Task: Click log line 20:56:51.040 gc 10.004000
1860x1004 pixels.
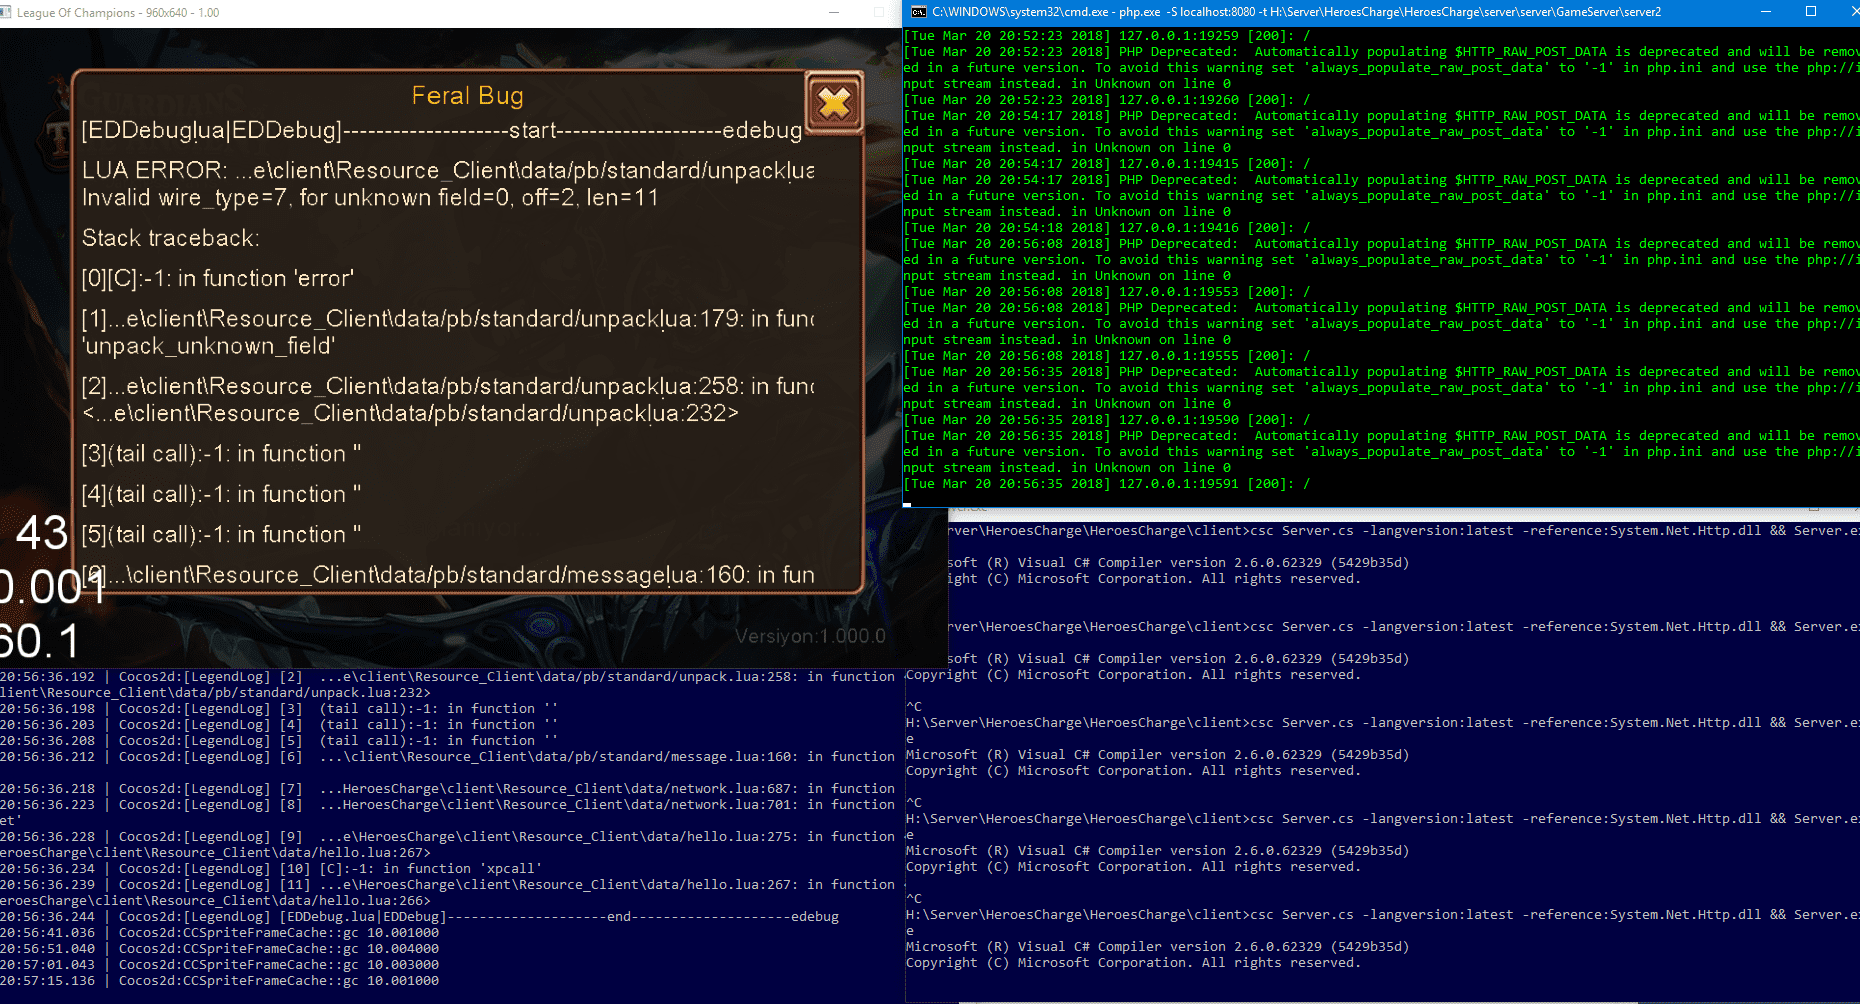Action: click(220, 949)
